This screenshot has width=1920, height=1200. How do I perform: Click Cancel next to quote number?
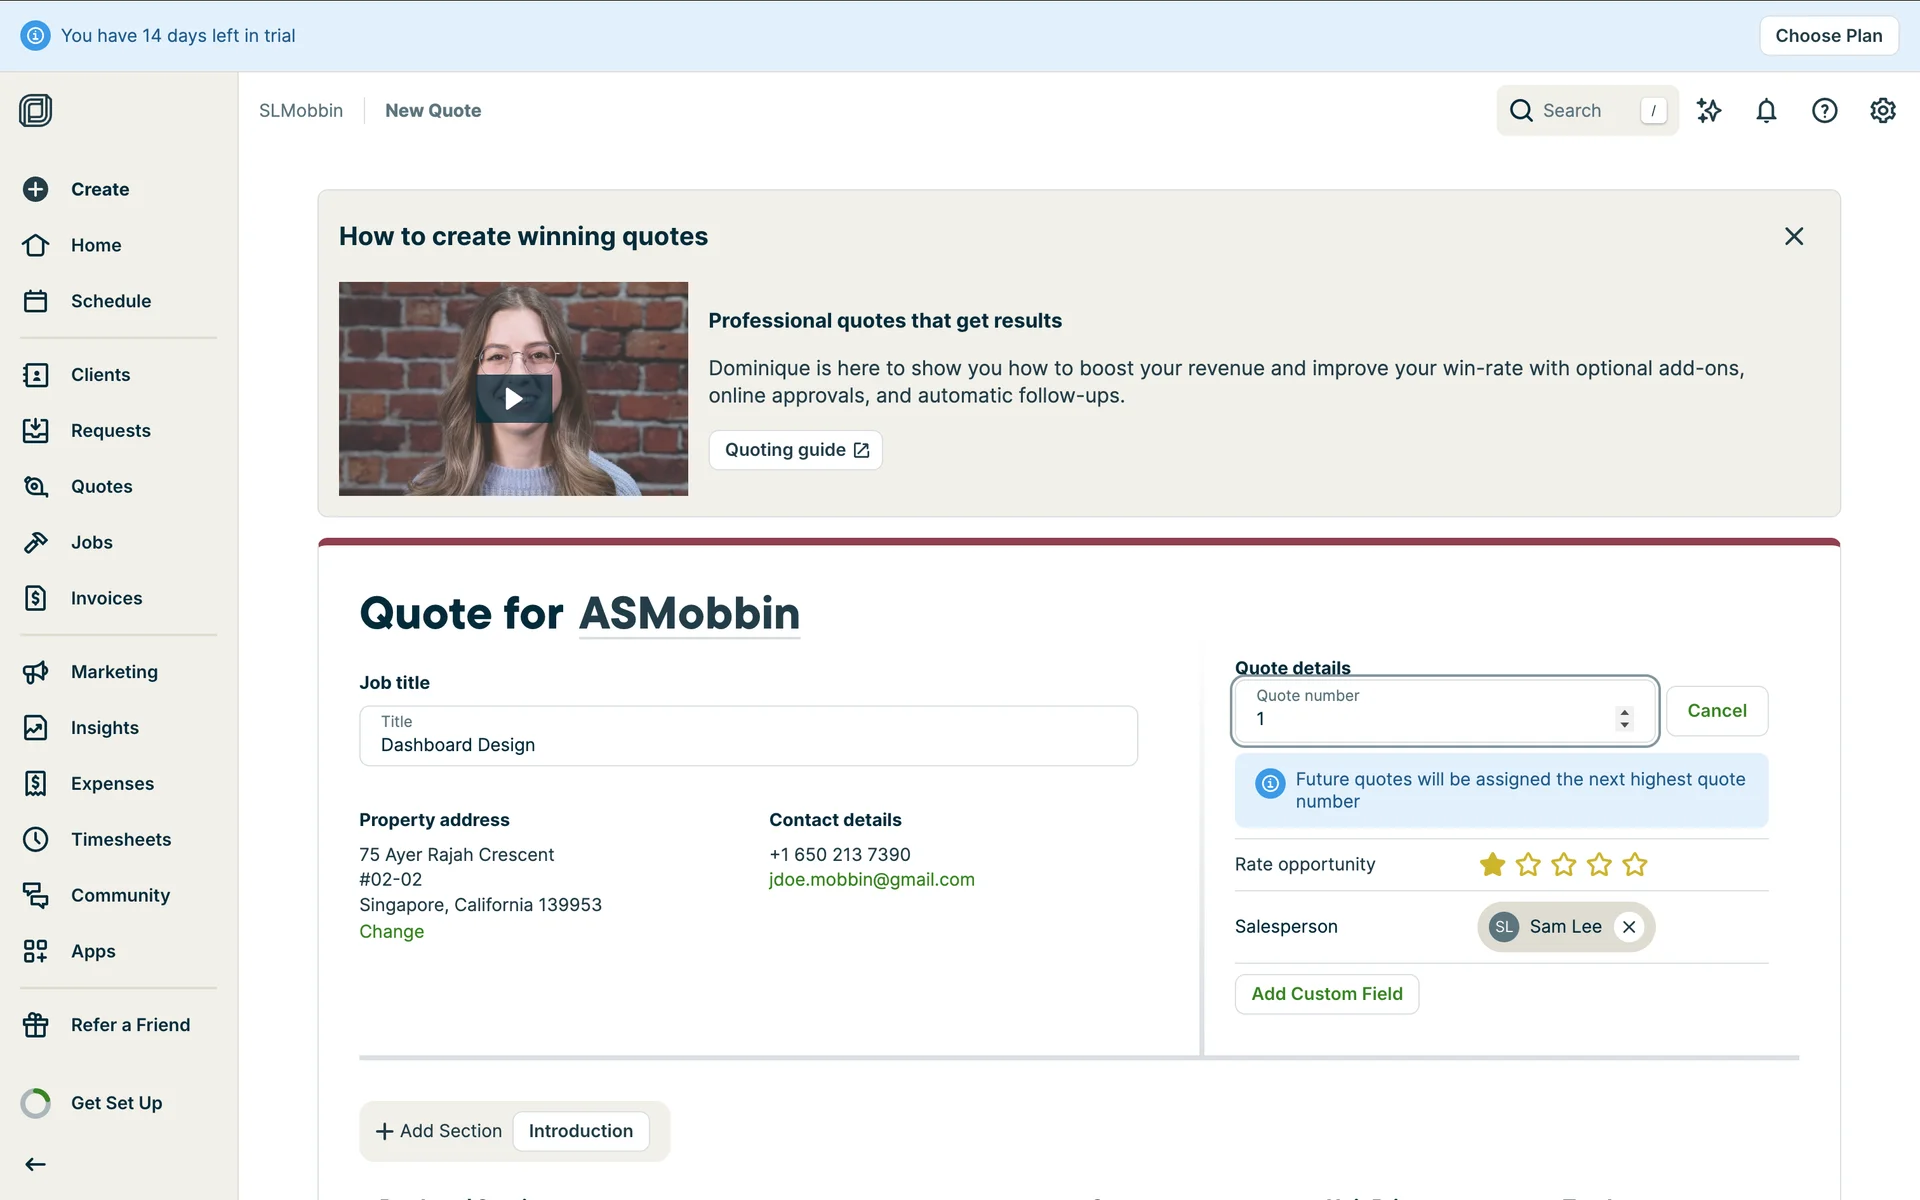1716,711
